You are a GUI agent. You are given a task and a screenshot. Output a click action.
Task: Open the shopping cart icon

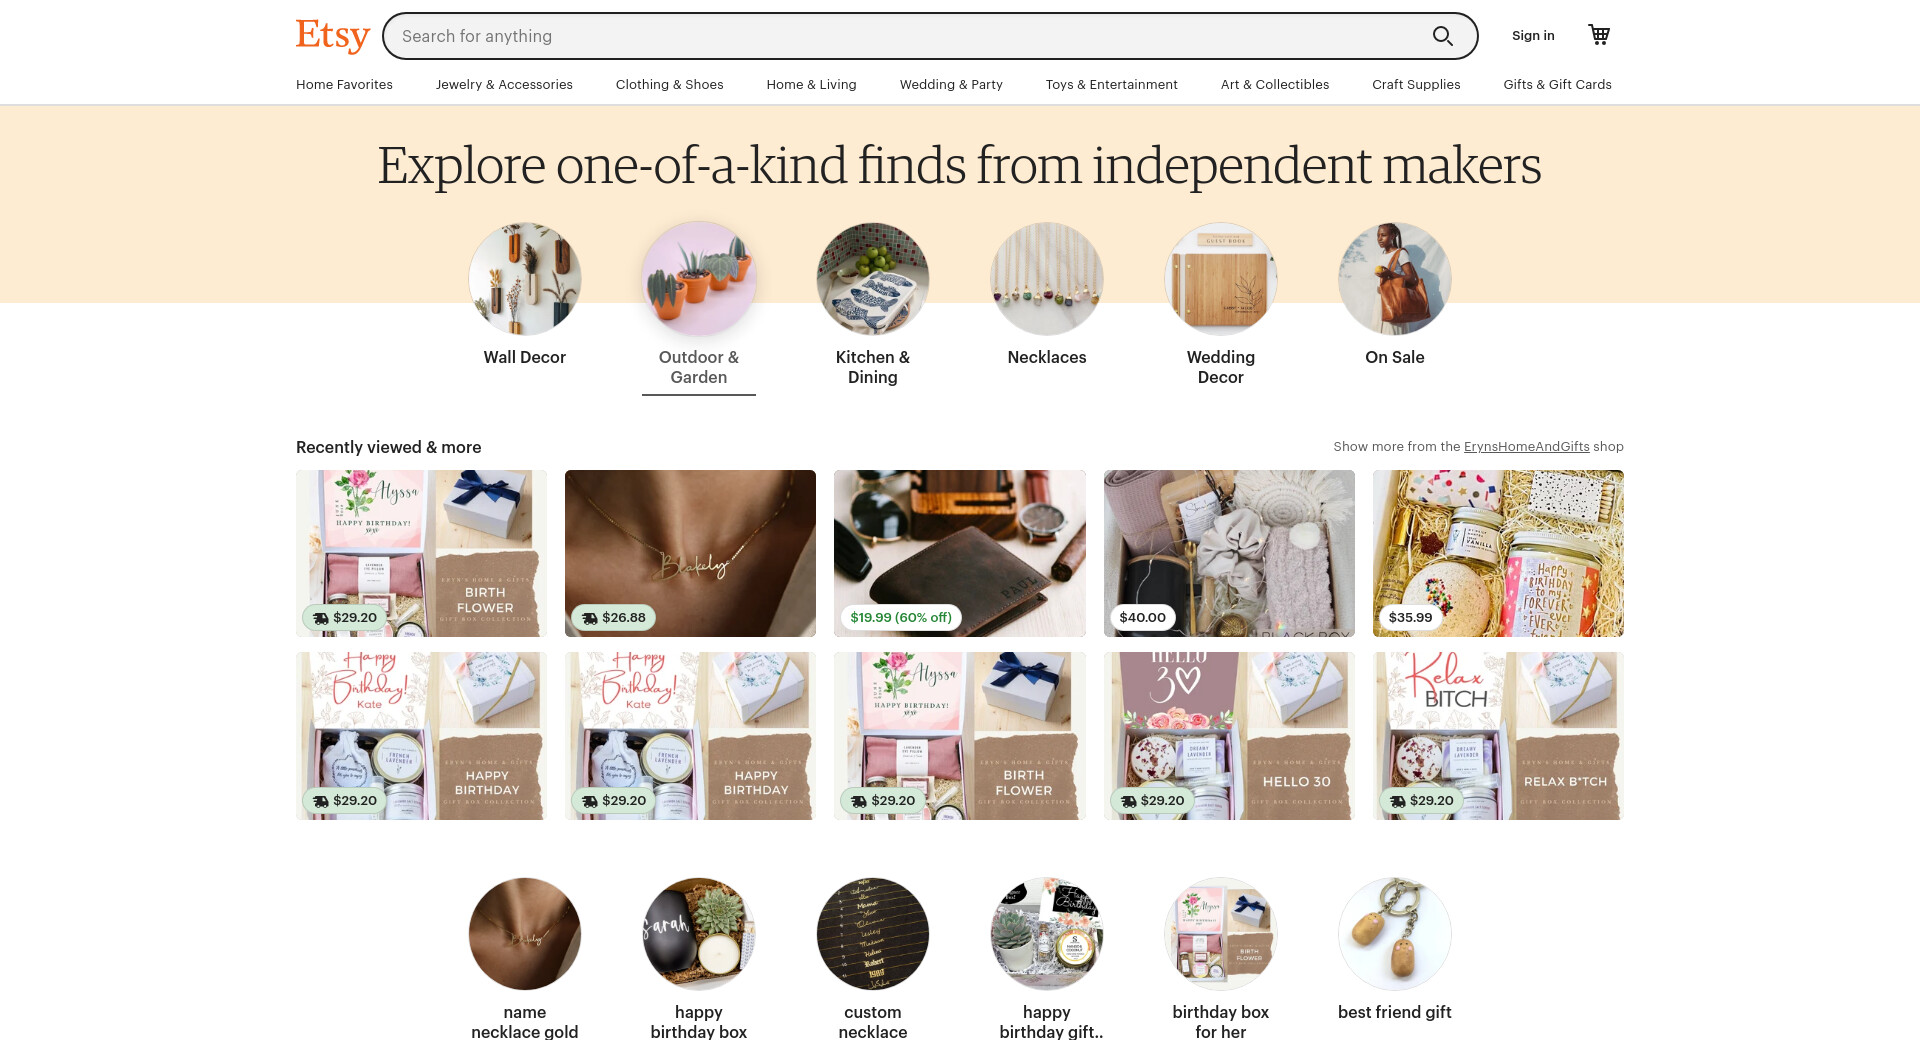(x=1599, y=35)
